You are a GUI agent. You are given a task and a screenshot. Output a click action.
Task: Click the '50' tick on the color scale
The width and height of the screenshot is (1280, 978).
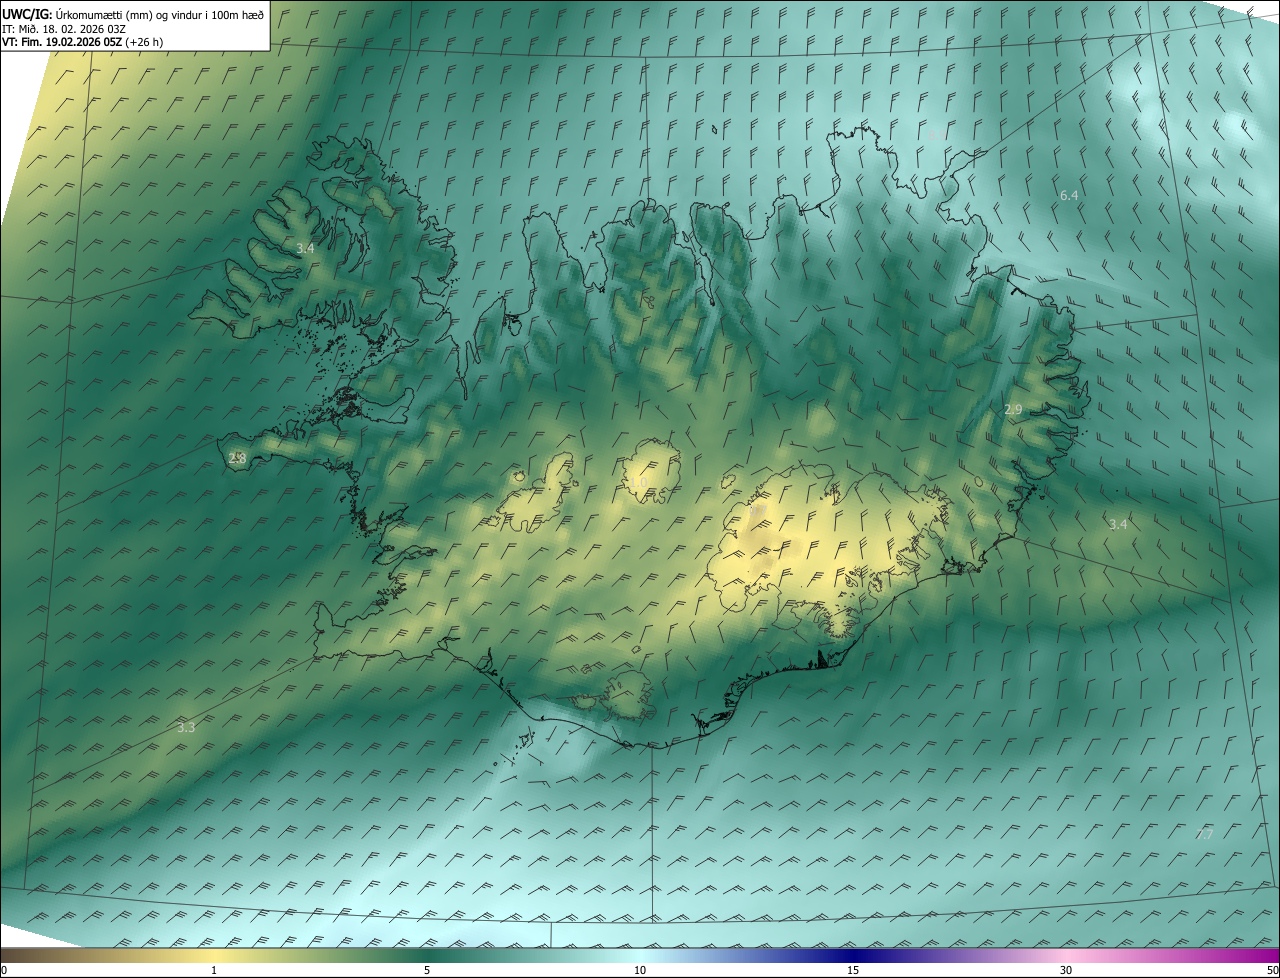pos(1272,970)
